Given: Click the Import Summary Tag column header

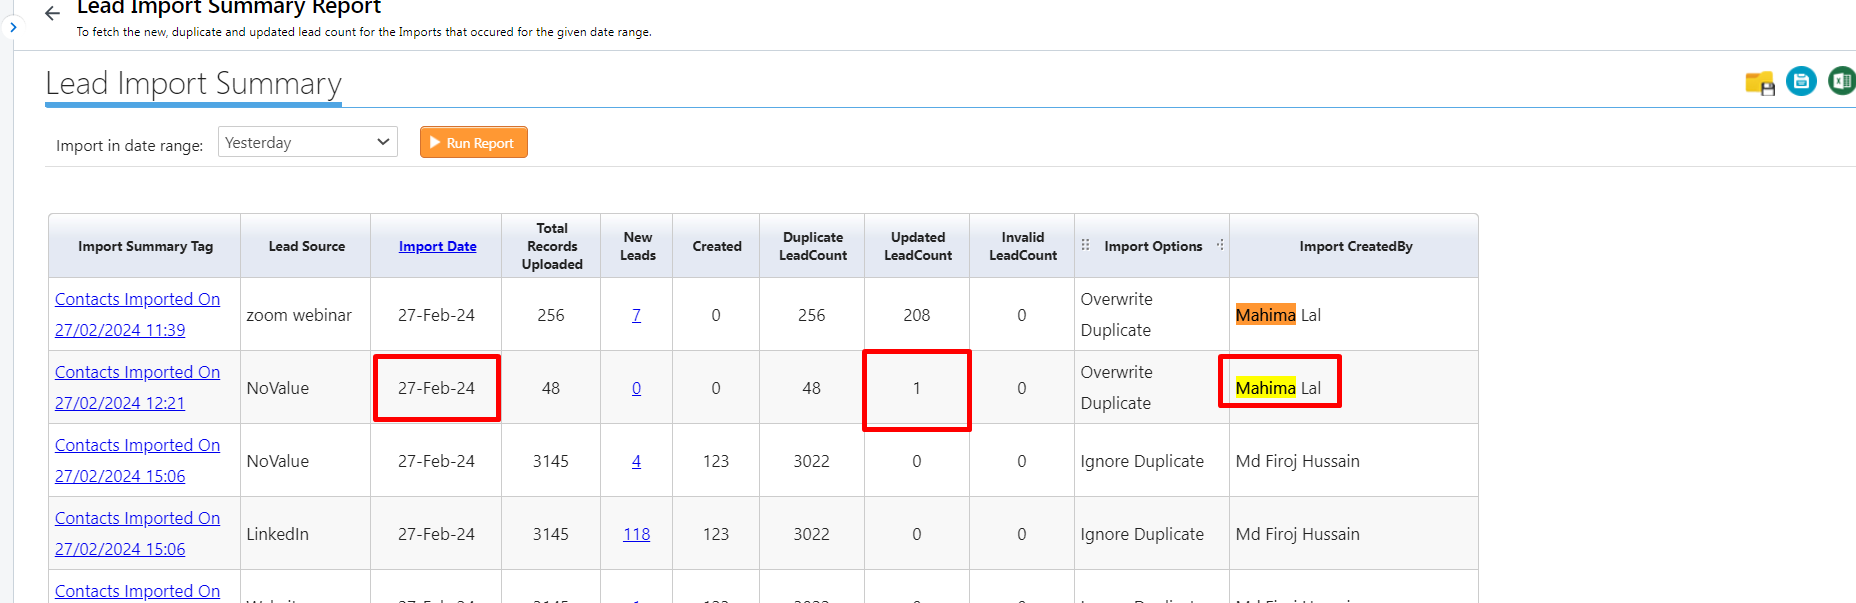Looking at the screenshot, I should pyautogui.click(x=145, y=246).
